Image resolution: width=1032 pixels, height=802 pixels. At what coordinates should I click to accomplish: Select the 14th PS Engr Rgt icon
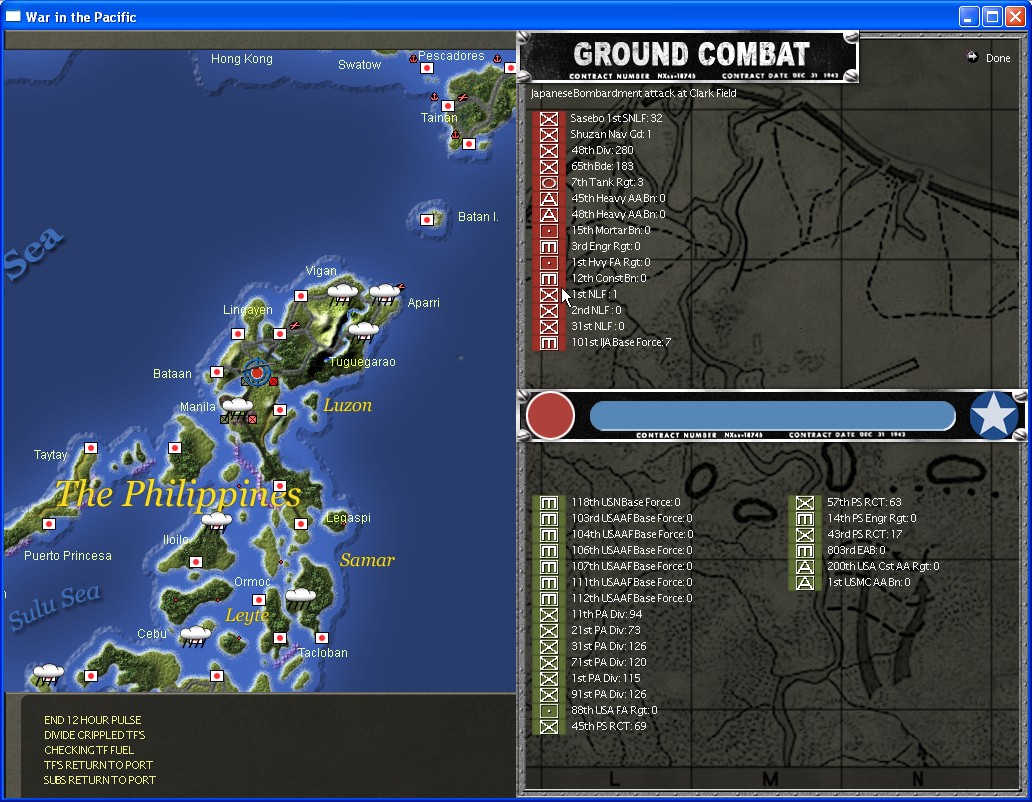[x=805, y=519]
